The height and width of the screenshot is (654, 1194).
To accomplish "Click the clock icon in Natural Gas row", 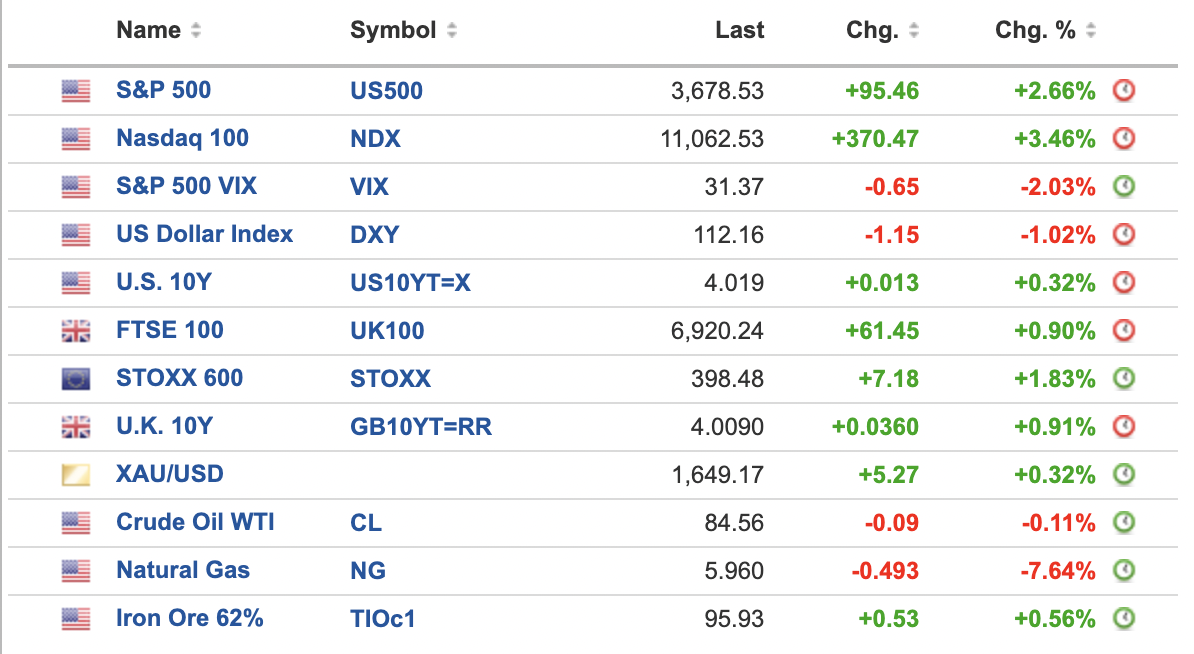I will click(1125, 571).
